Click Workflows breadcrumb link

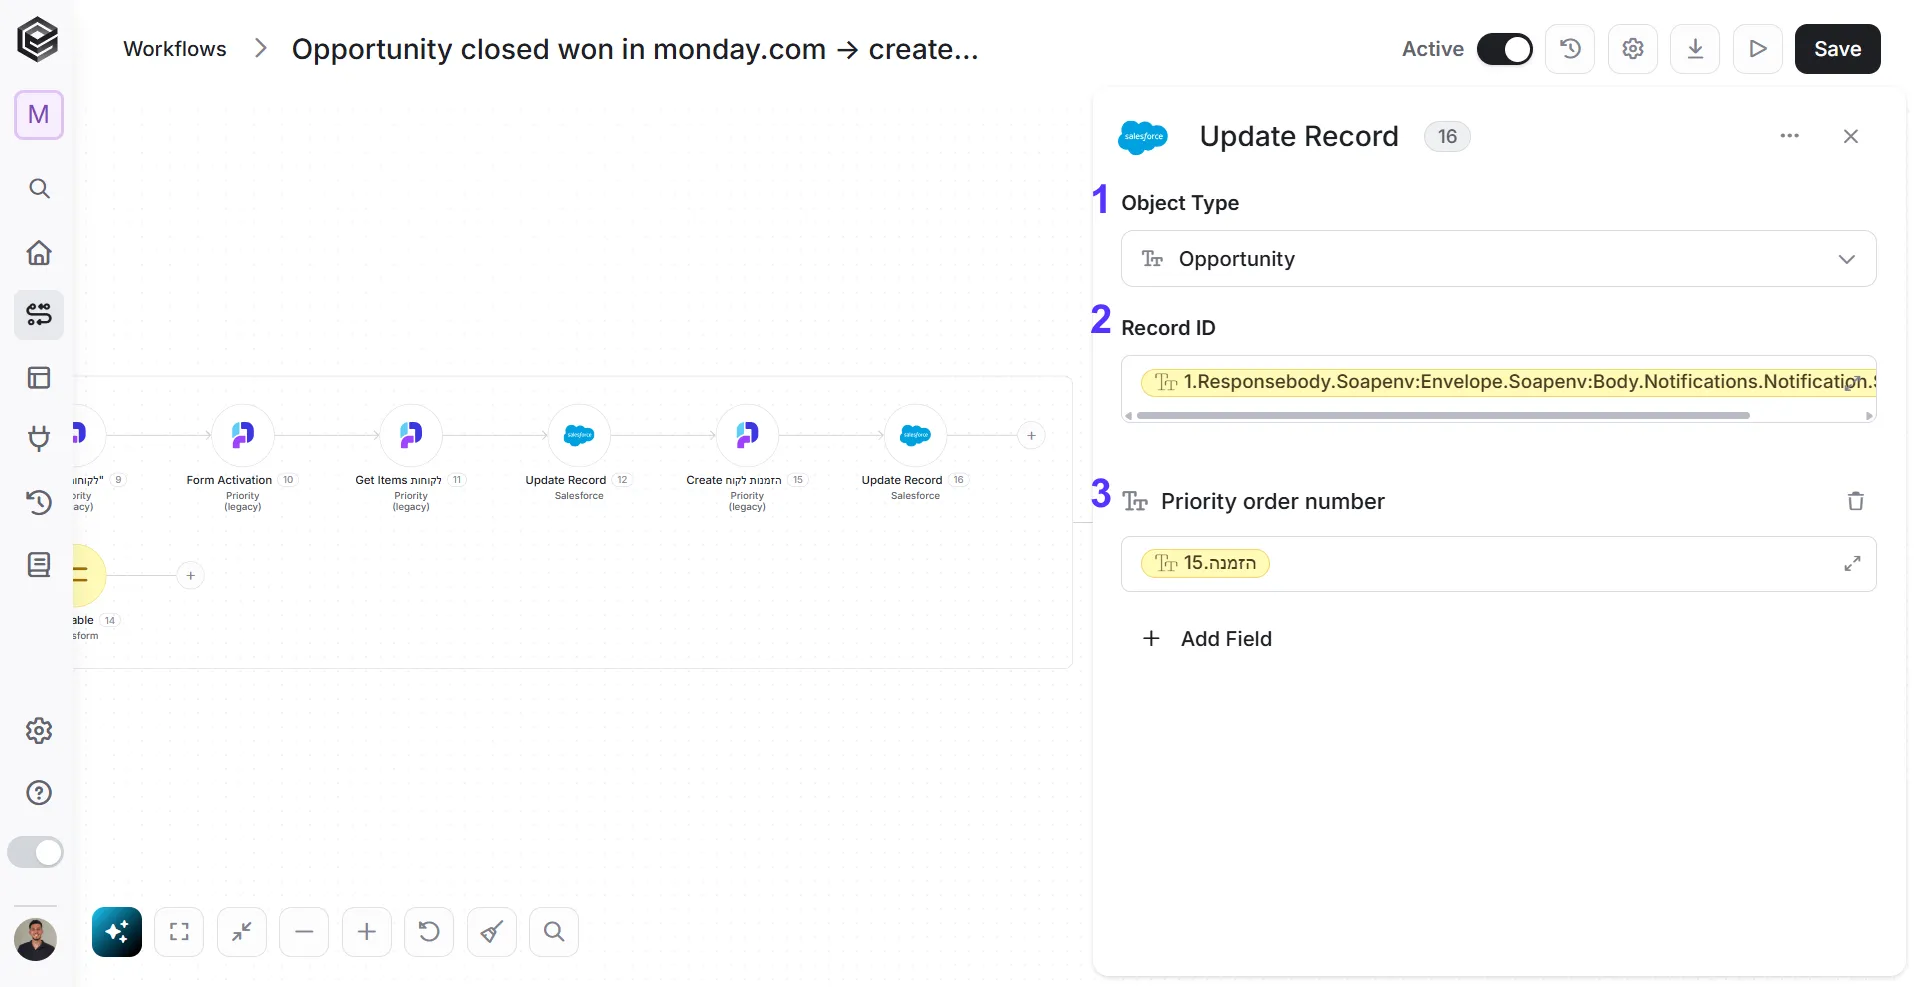point(175,49)
